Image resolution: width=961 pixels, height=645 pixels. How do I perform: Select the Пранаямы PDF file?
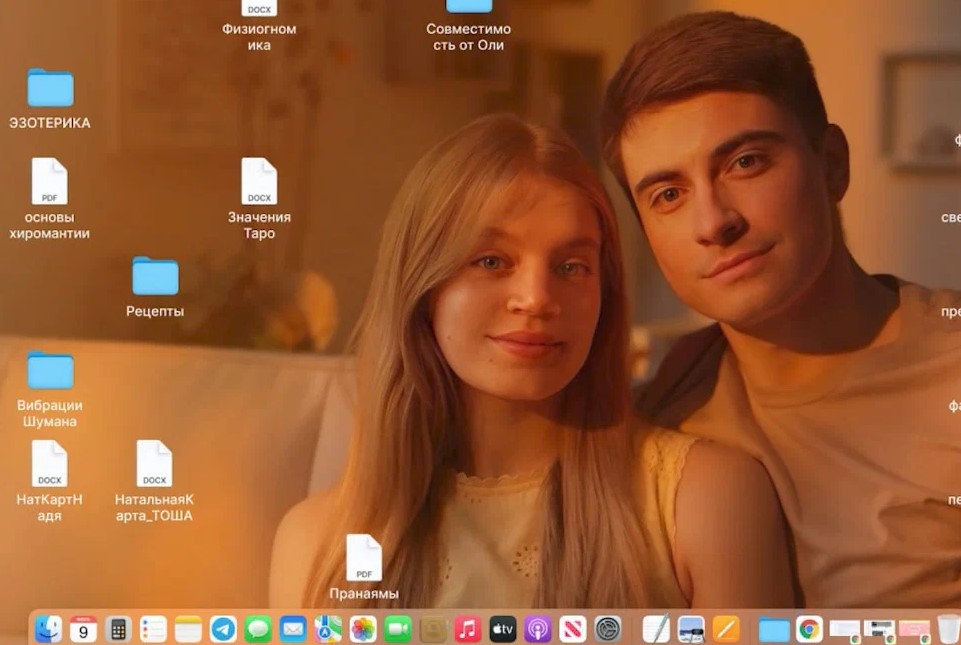coord(364,558)
